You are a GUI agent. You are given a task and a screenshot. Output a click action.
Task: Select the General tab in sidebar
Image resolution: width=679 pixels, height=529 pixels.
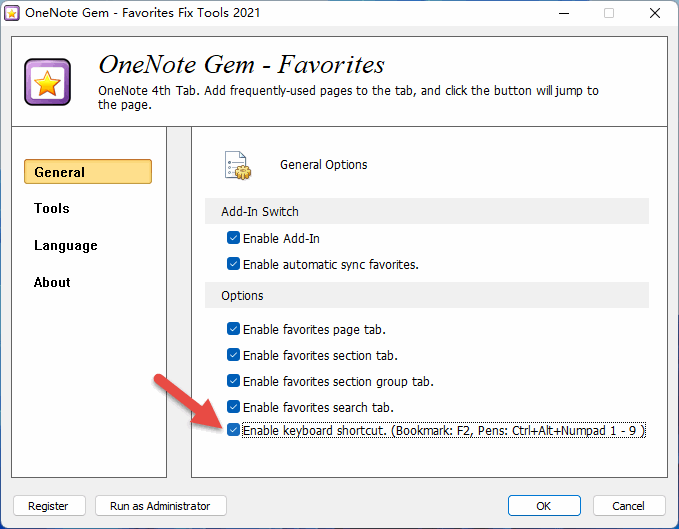pyautogui.click(x=88, y=171)
